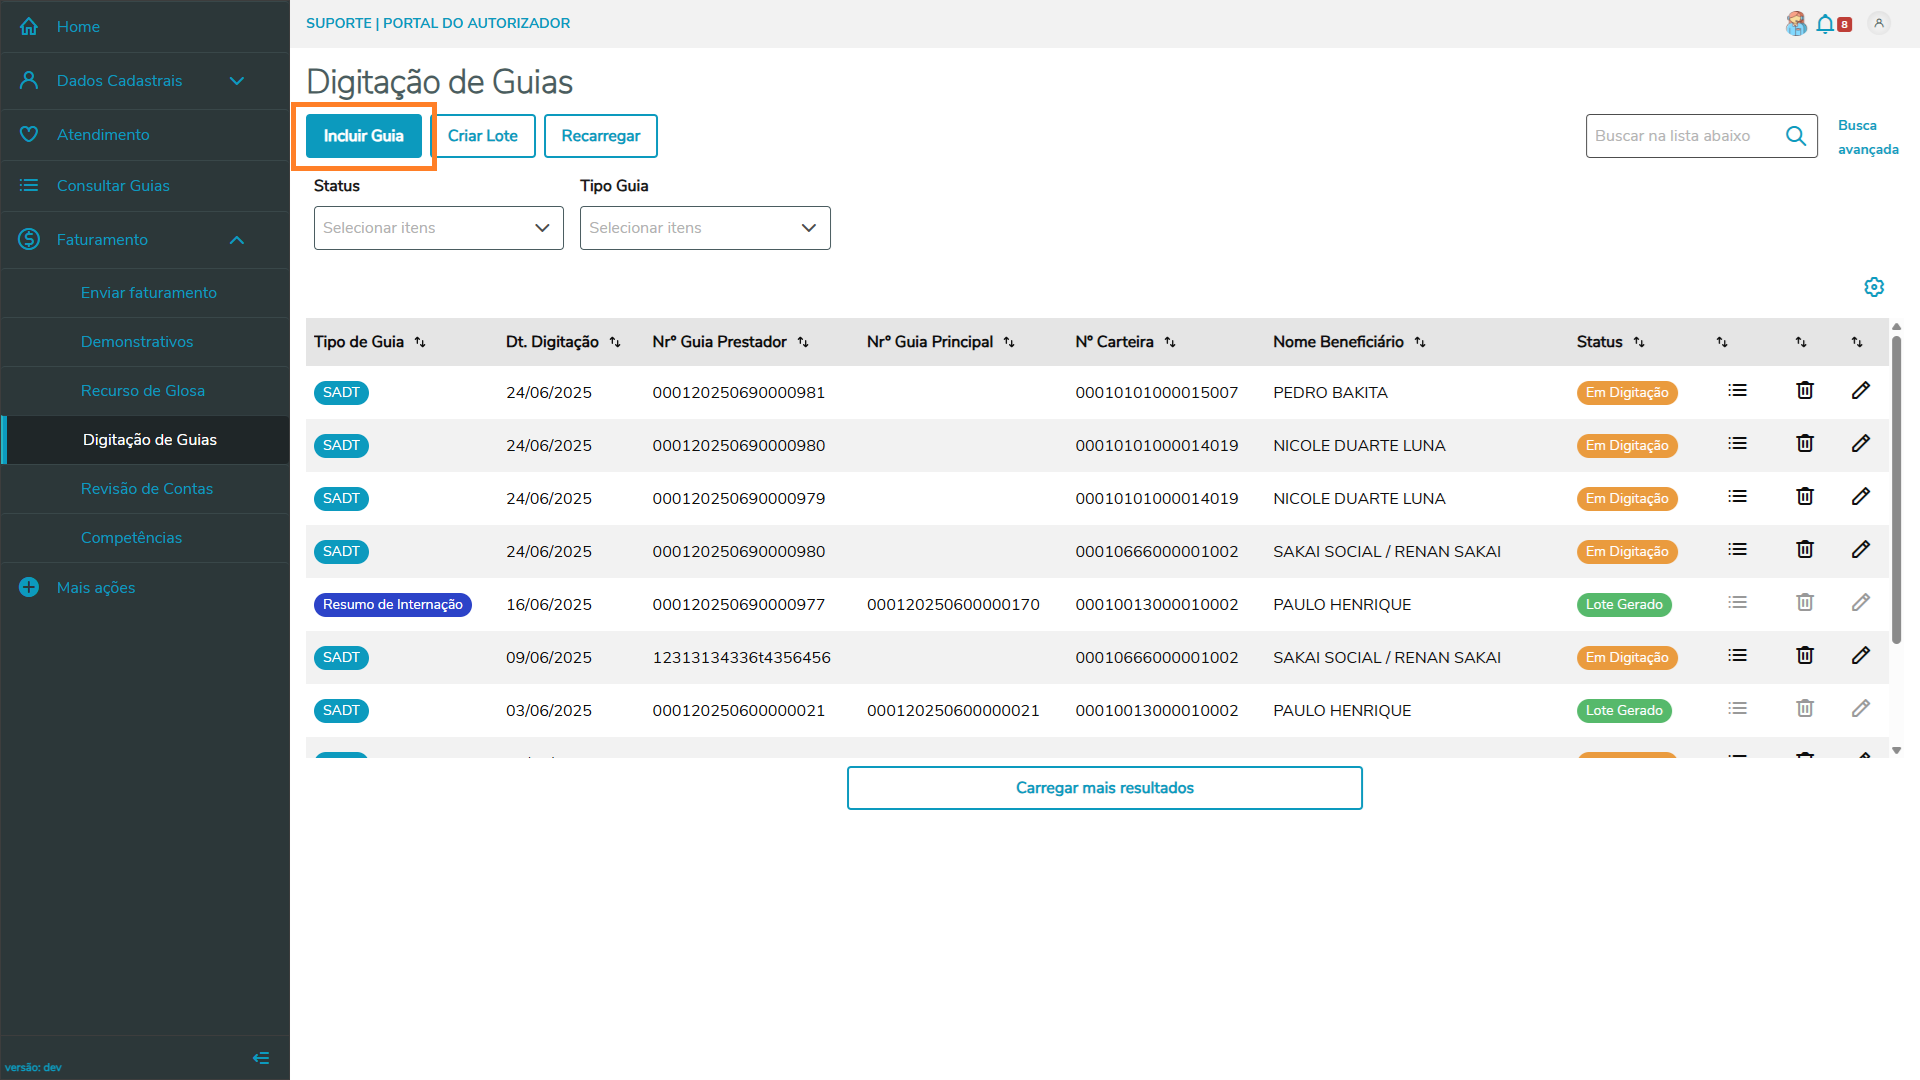Click the Incluir Guia button
Image resolution: width=1920 pixels, height=1080 pixels.
(x=363, y=136)
